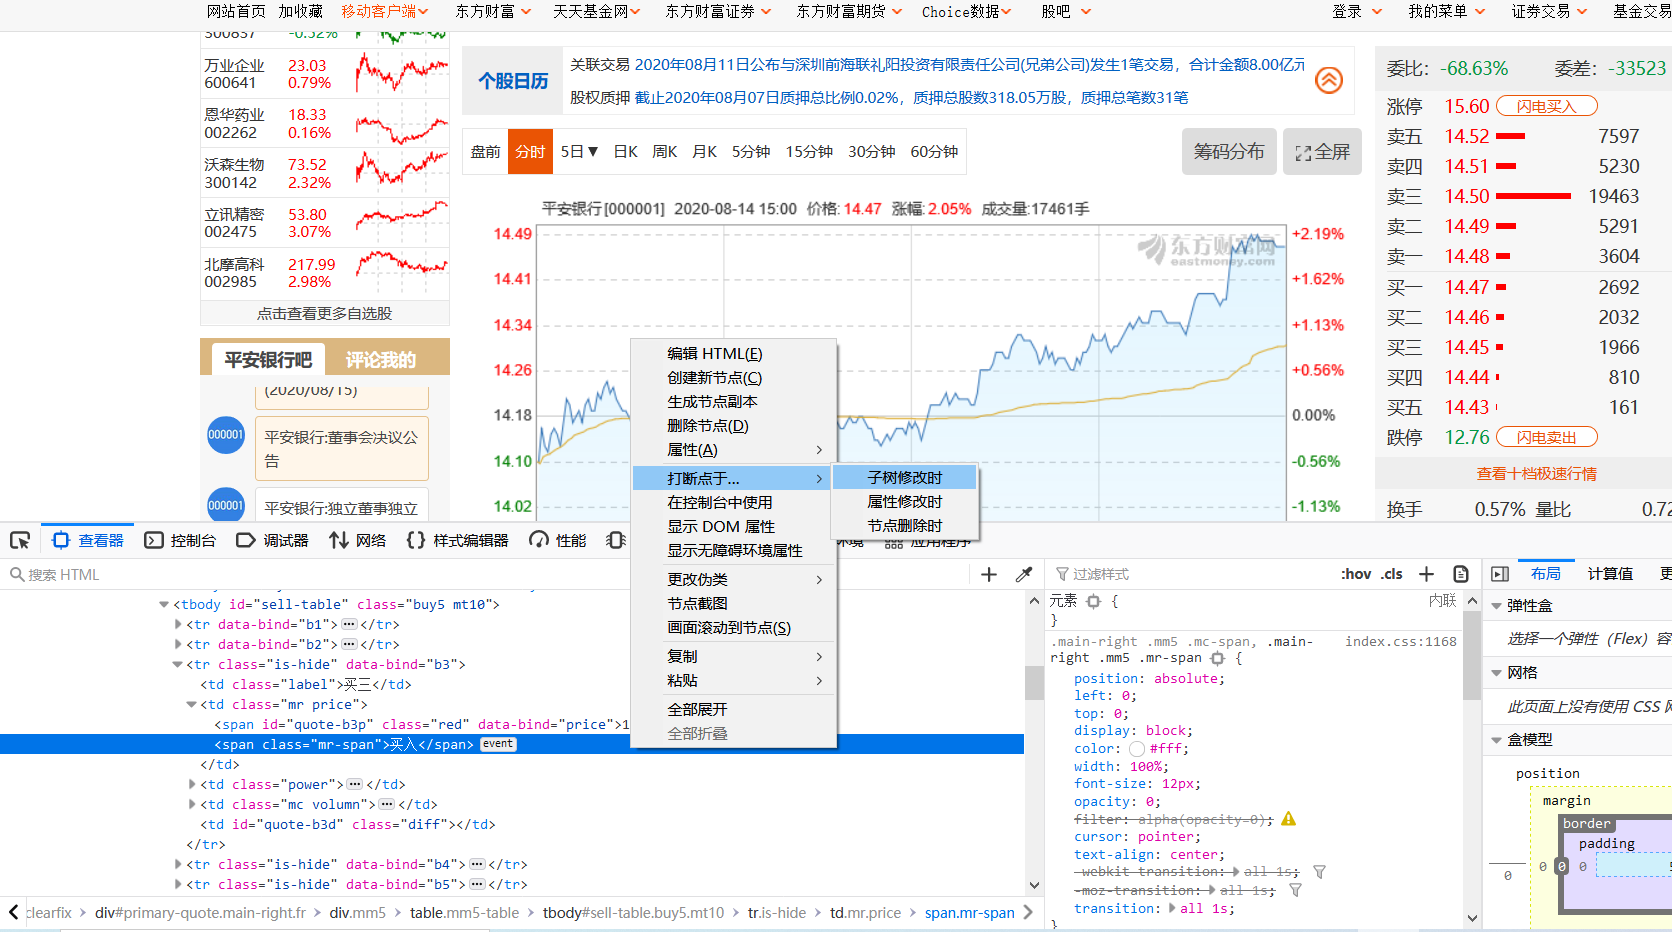The height and width of the screenshot is (932, 1672).
Task: Open the 样式编辑器 style editor tab
Action: [457, 540]
